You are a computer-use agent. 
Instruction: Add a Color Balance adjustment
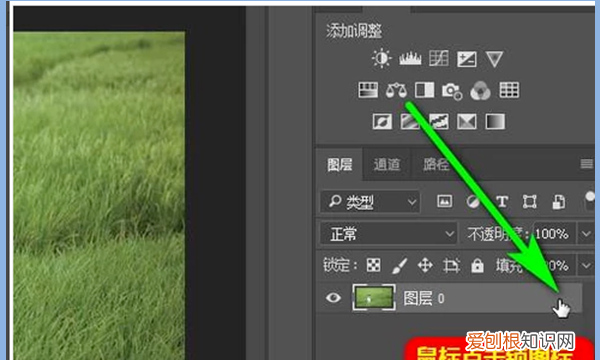point(396,90)
